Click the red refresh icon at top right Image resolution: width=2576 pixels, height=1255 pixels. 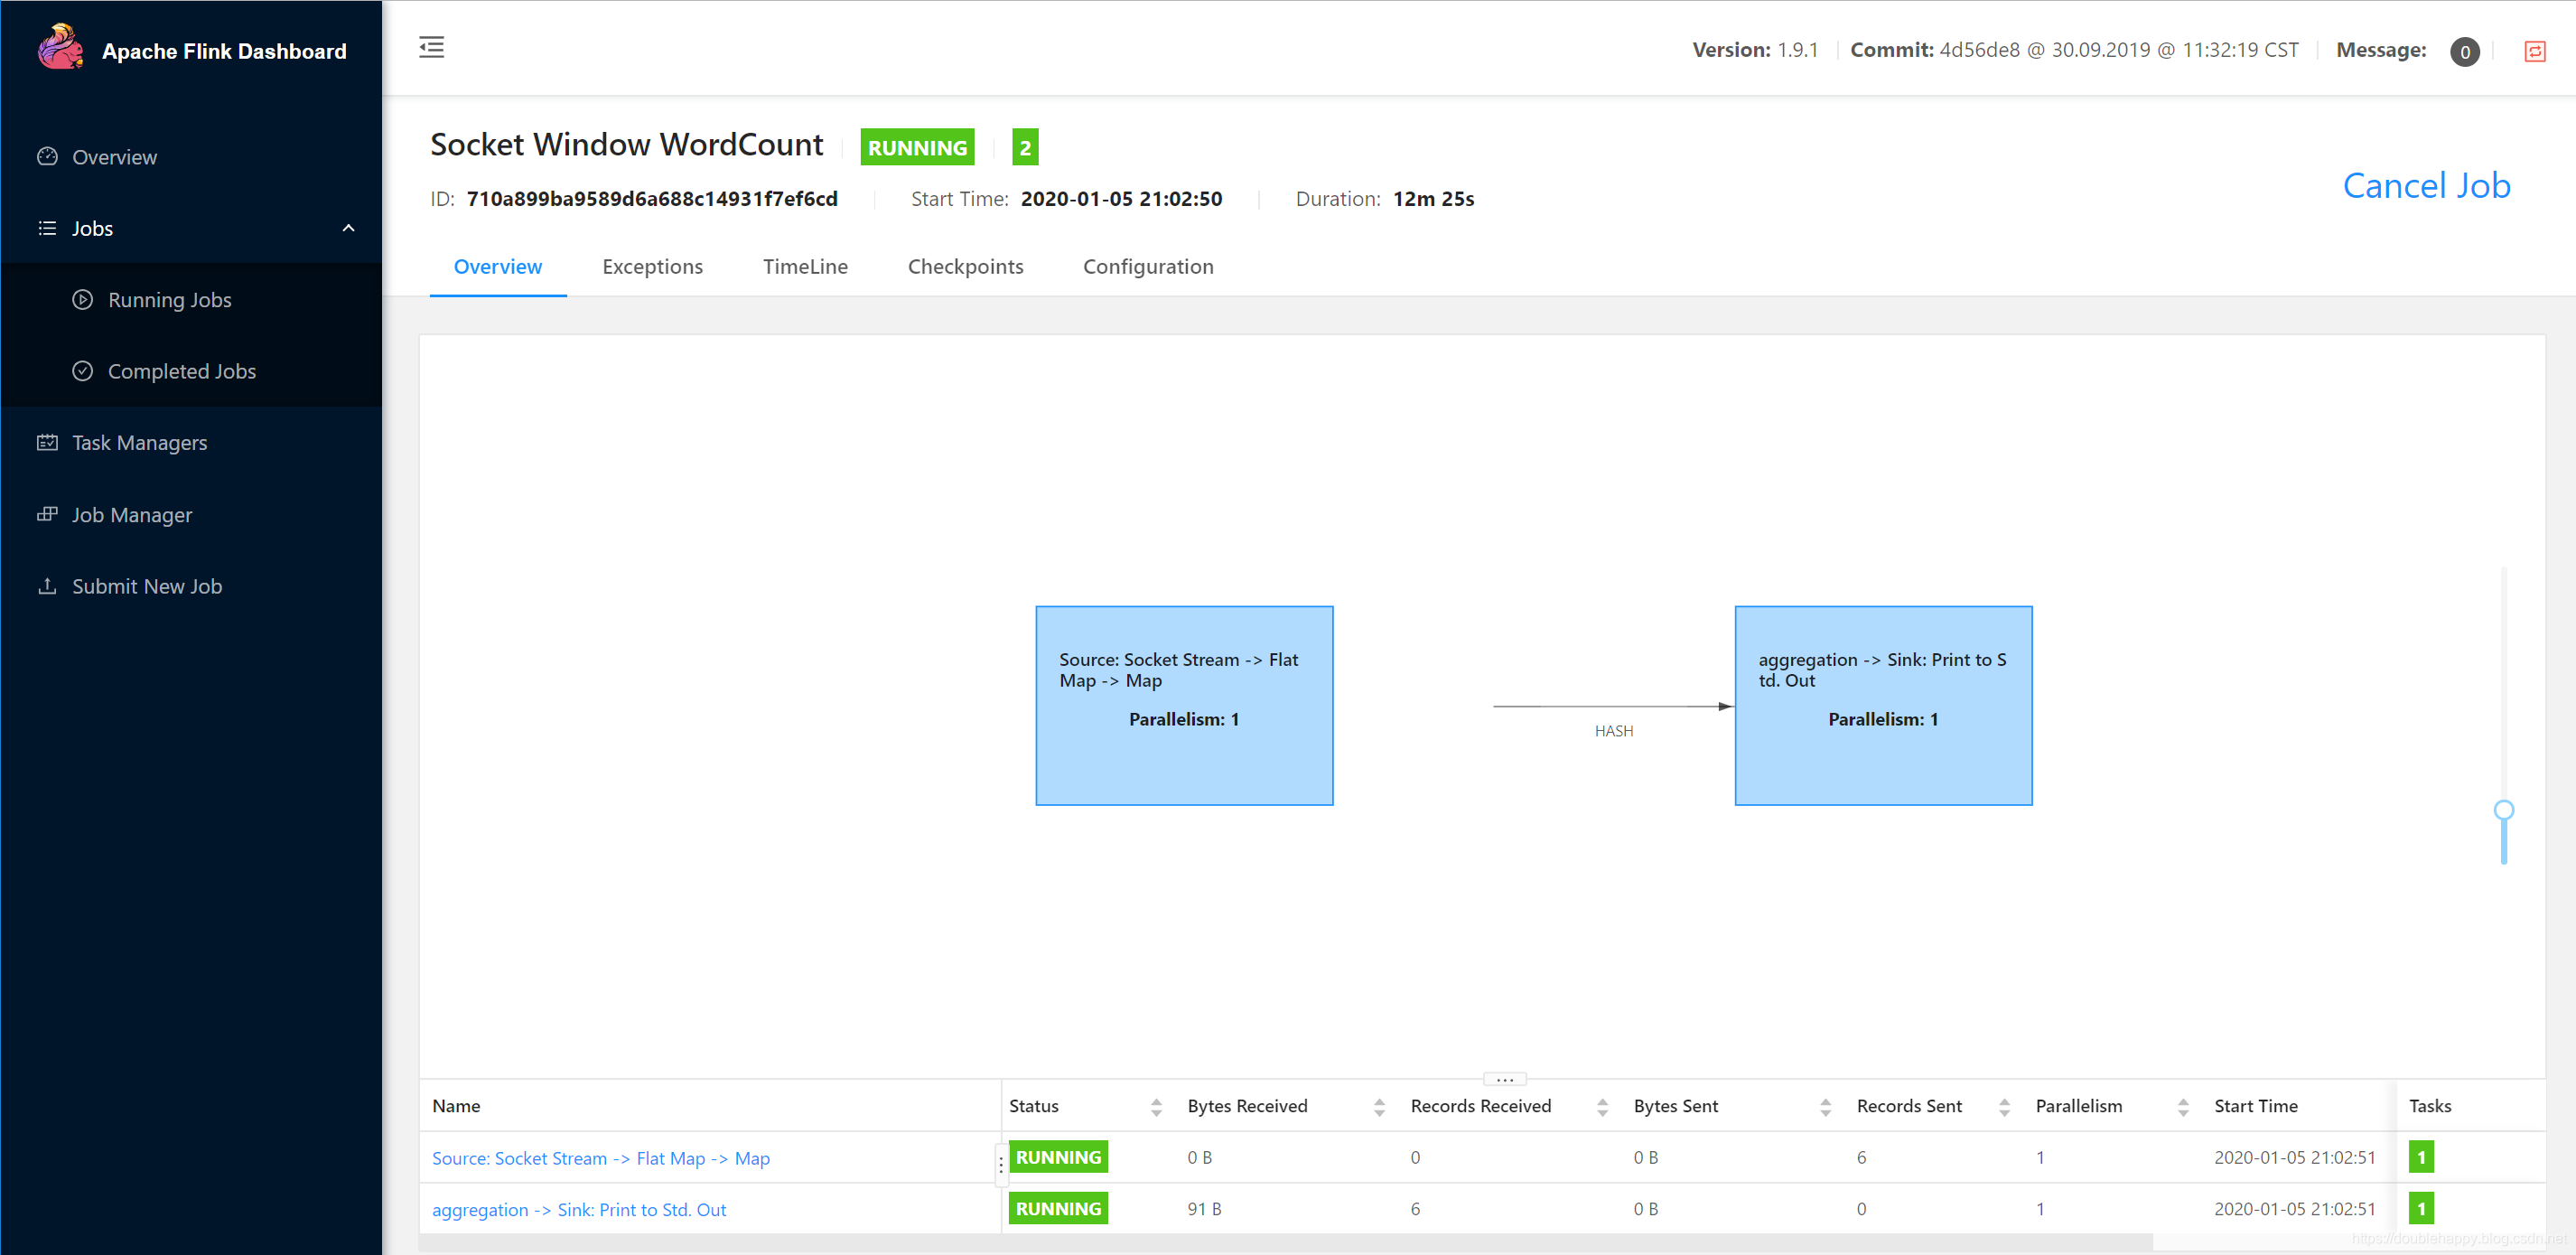pos(2534,51)
